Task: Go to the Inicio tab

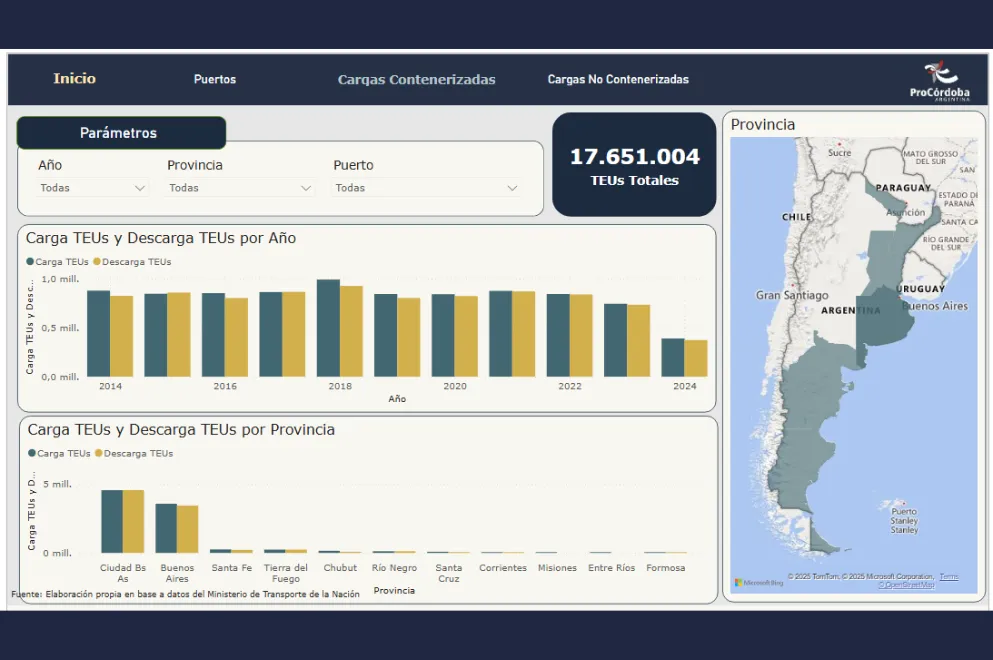Action: click(x=75, y=79)
